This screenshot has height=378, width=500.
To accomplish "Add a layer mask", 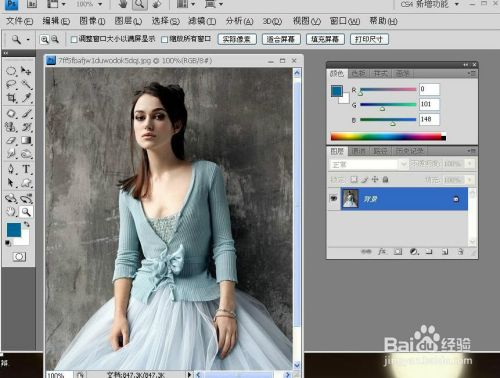I will click(398, 252).
